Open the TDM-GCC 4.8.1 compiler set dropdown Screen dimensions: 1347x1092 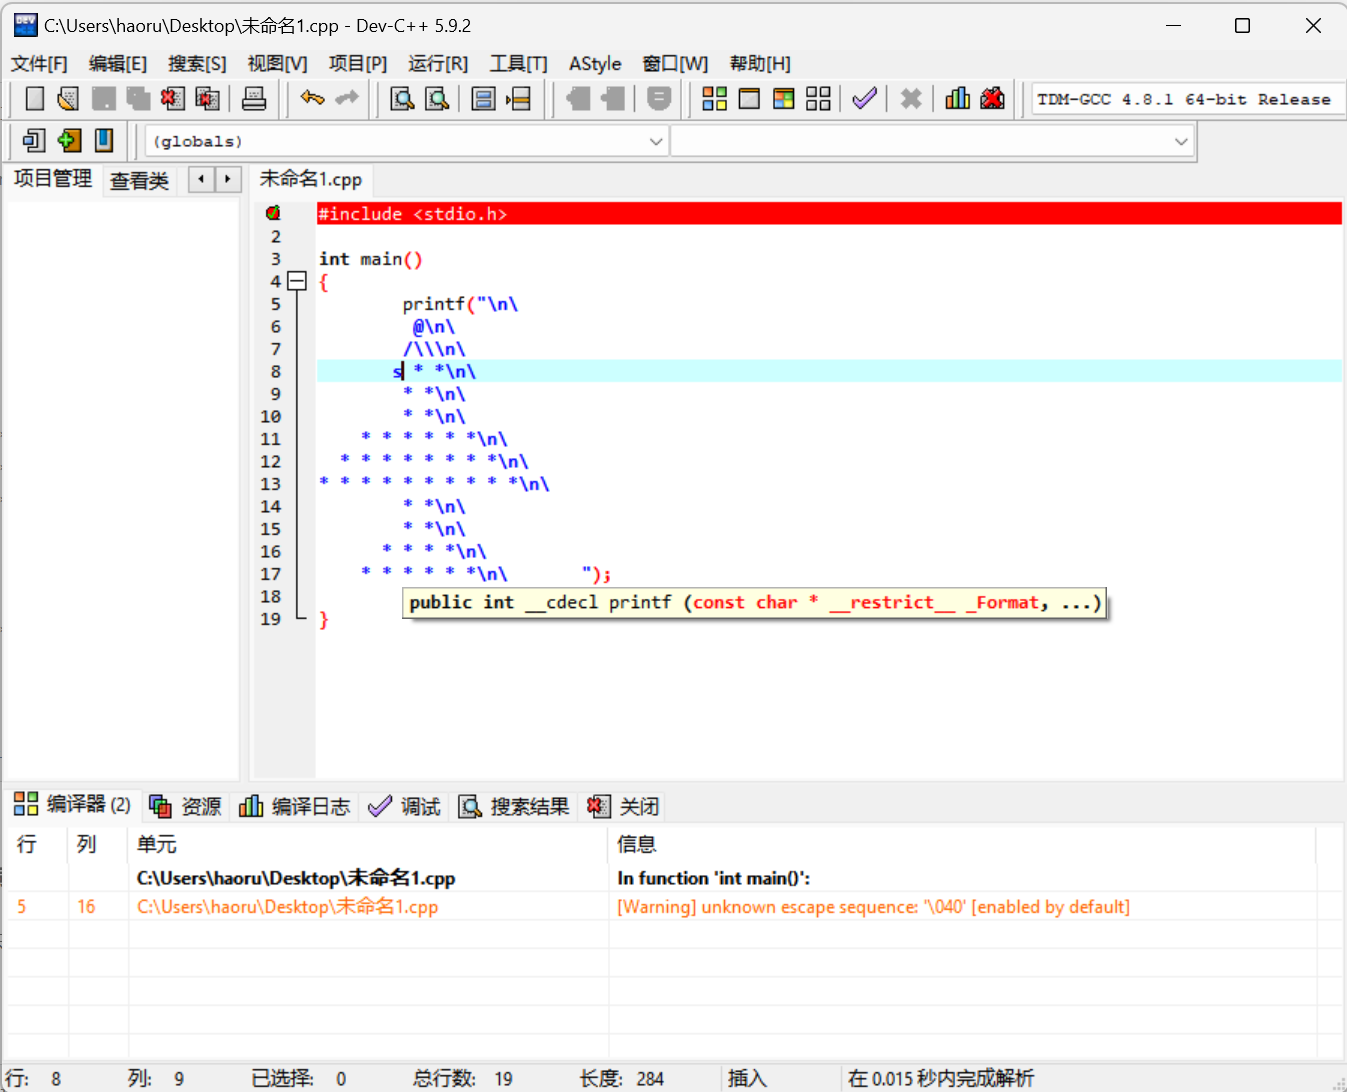(x=1189, y=99)
